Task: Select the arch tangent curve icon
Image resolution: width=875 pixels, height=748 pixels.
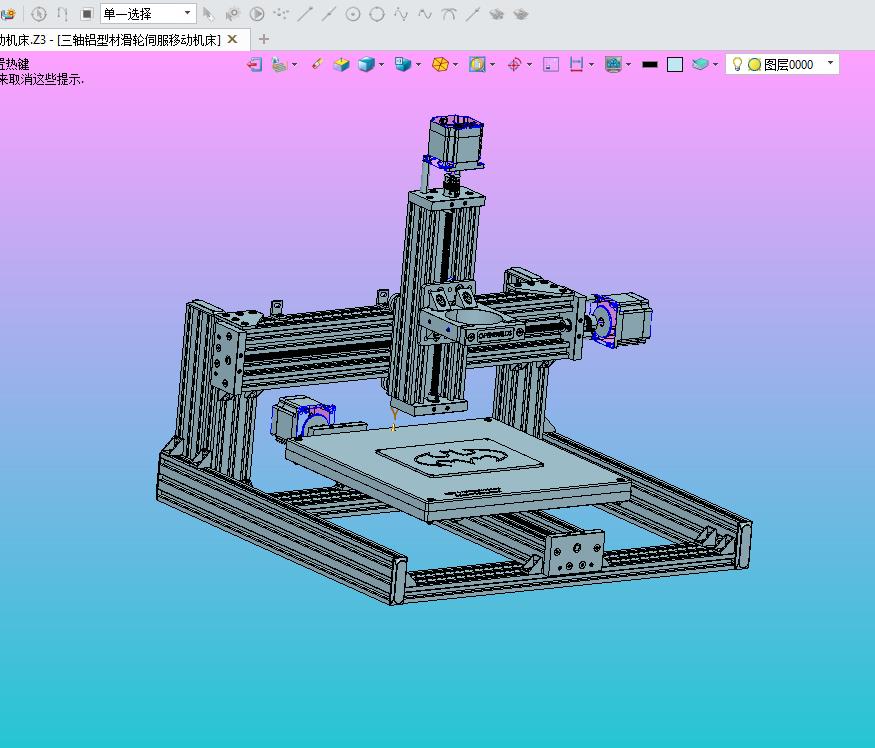Action: (449, 13)
